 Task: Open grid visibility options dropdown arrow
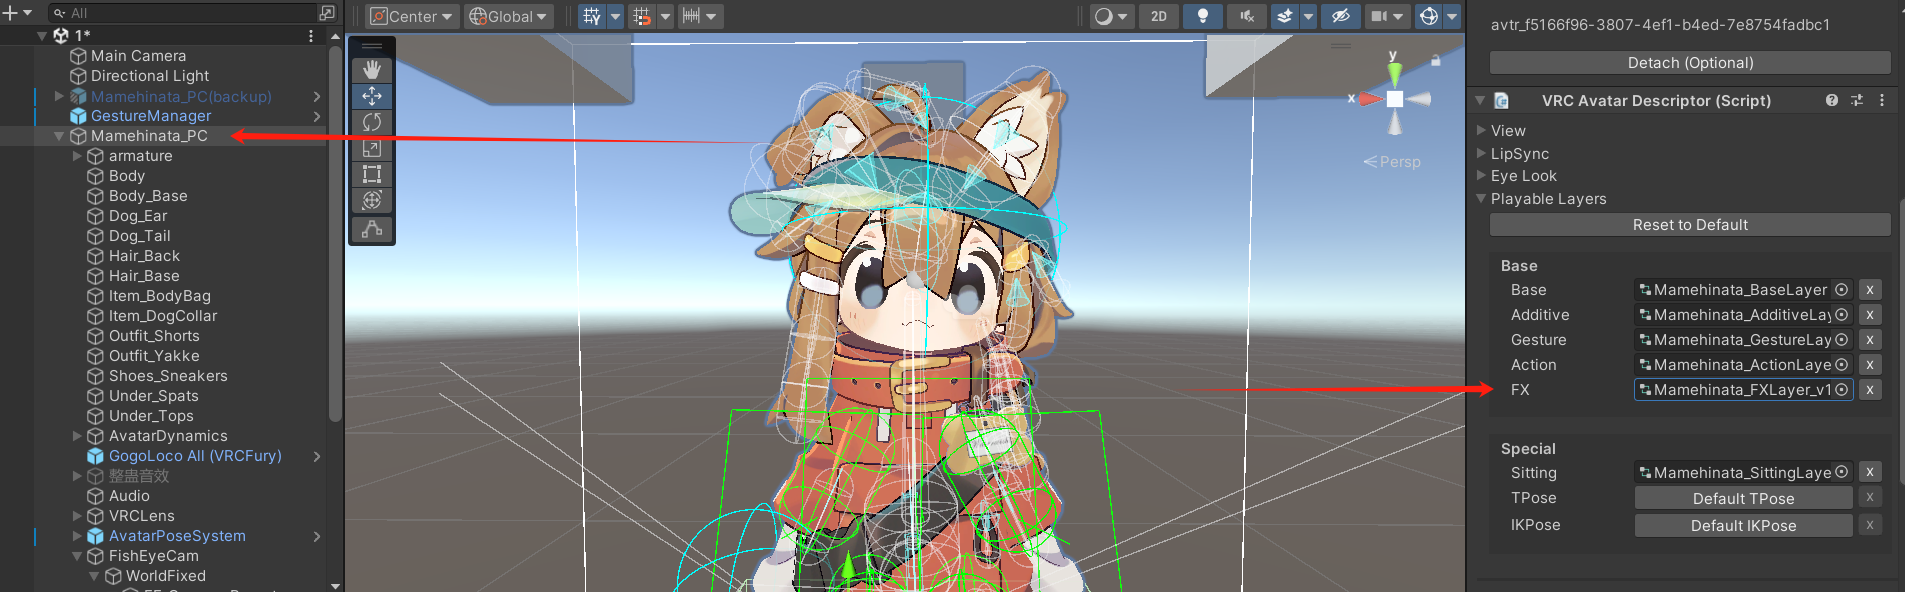(x=615, y=16)
